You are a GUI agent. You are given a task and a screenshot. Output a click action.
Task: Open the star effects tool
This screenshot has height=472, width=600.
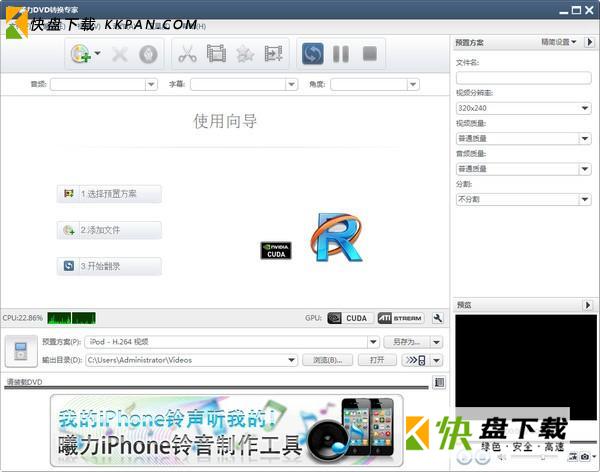click(245, 54)
